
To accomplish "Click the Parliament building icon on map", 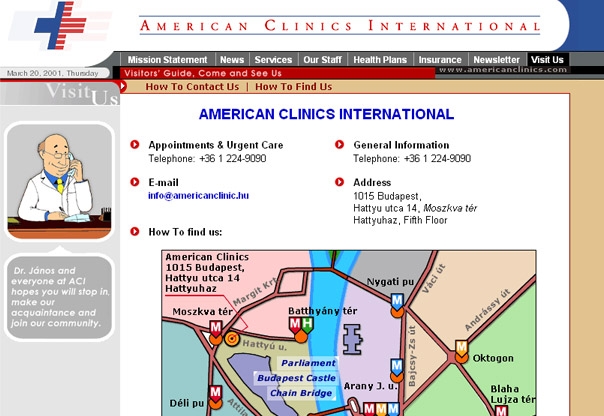I will tap(353, 339).
